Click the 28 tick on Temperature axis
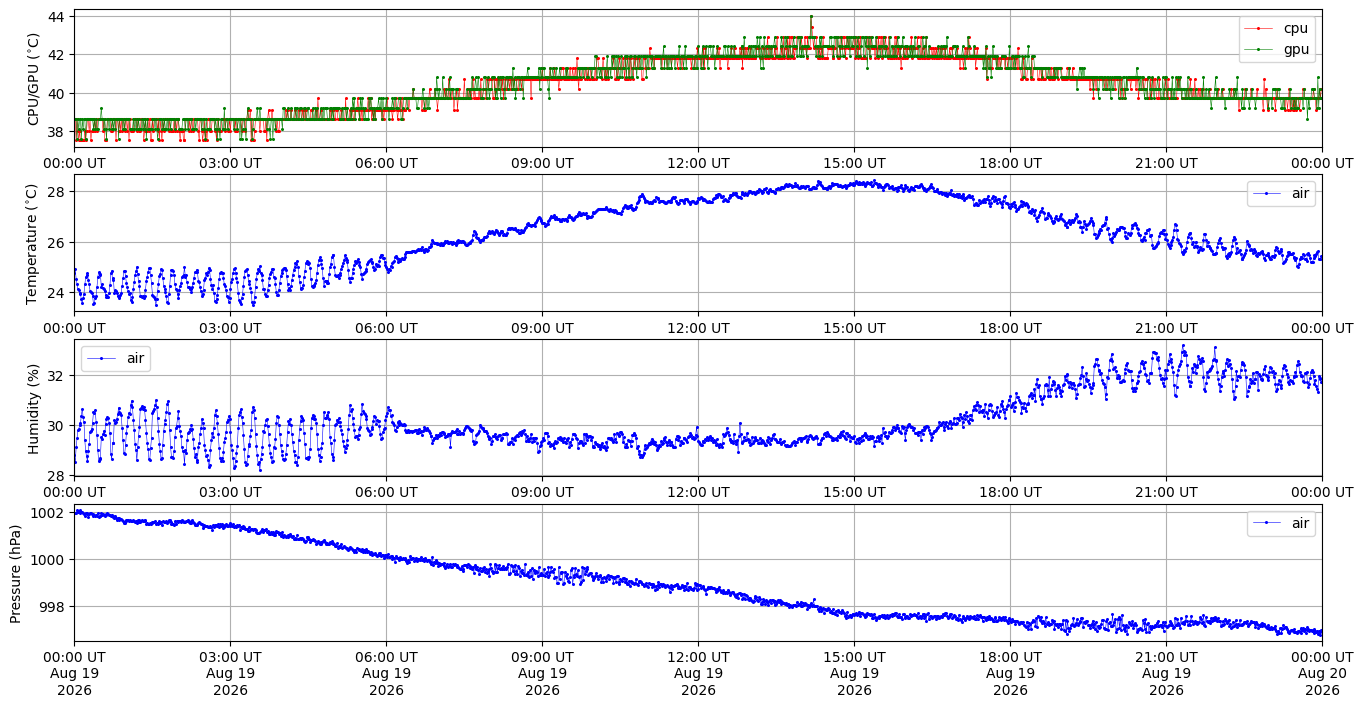 57,192
